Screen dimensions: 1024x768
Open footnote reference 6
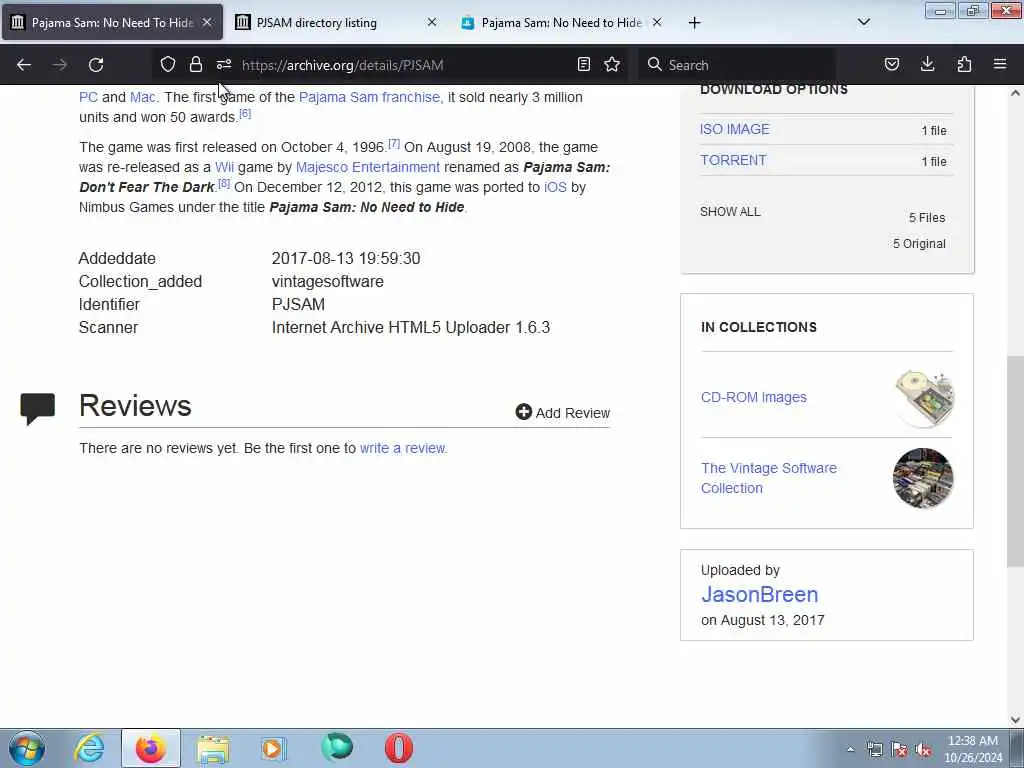pyautogui.click(x=245, y=114)
